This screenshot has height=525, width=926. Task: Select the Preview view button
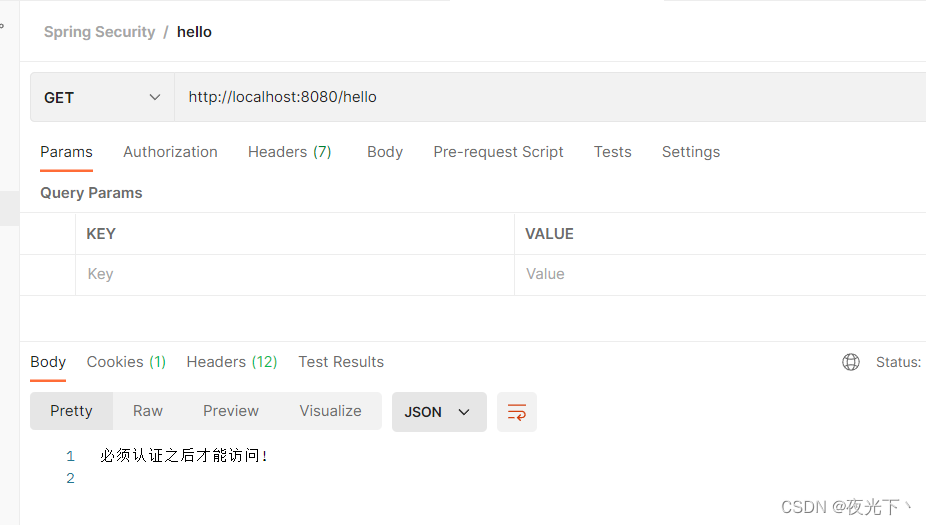coord(231,411)
